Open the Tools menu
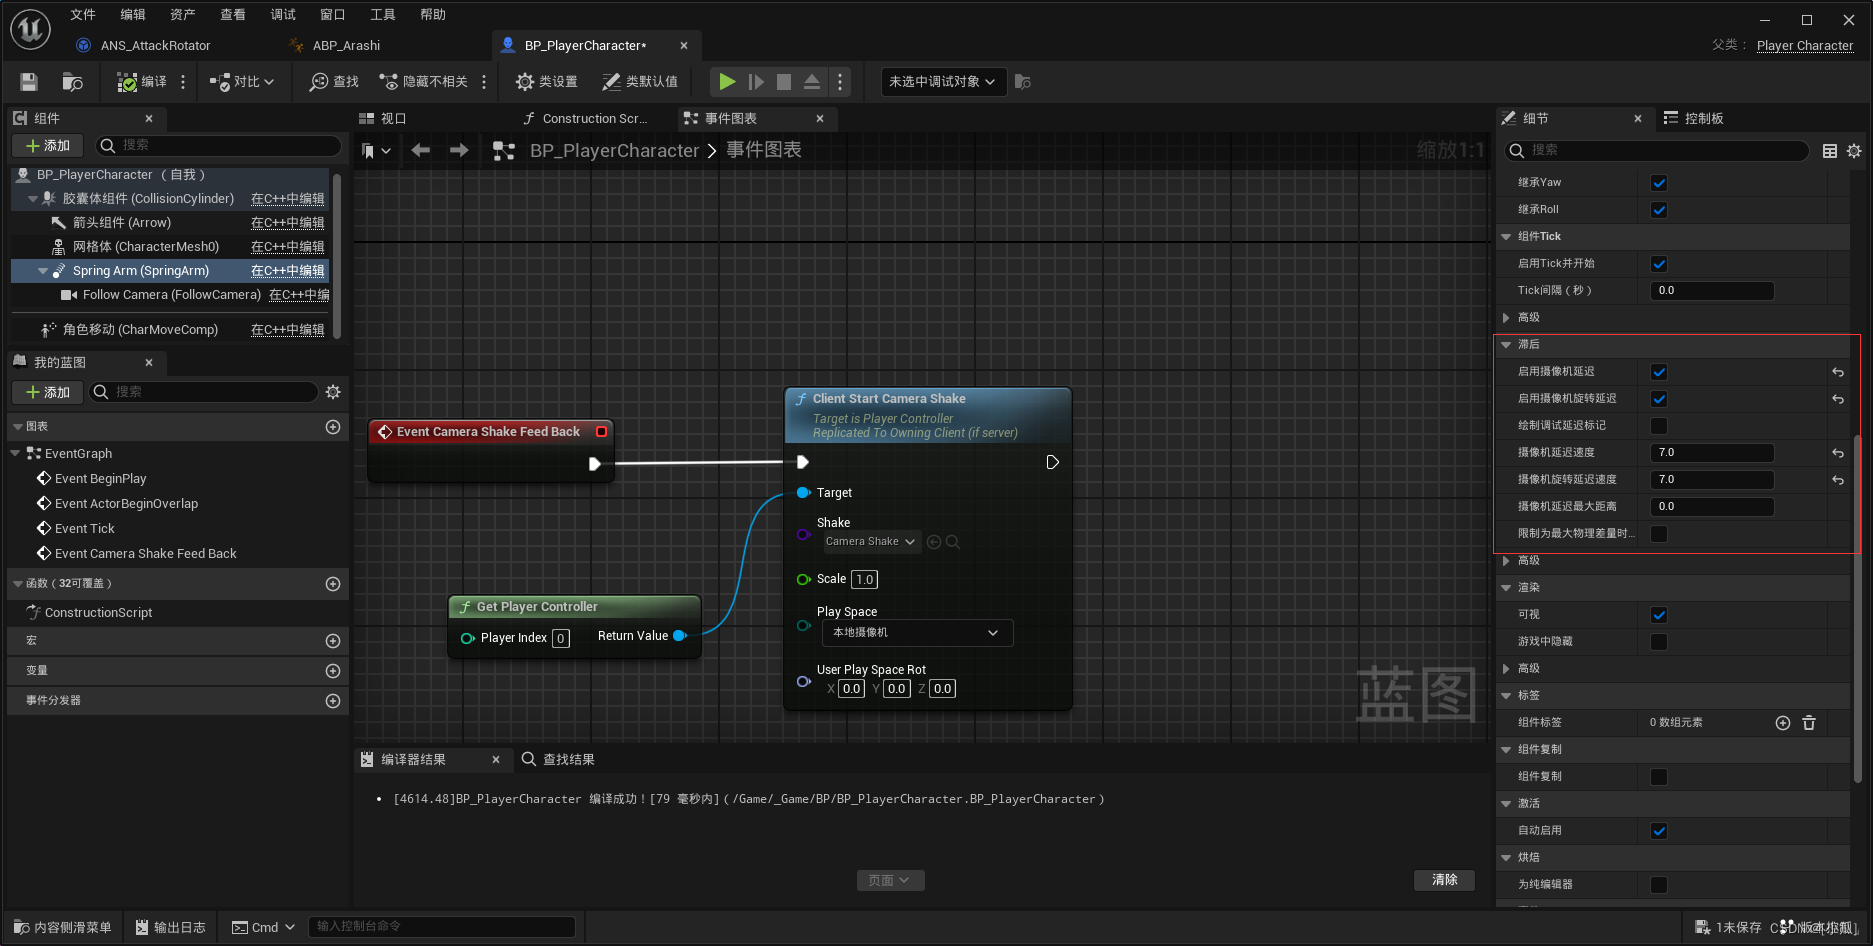This screenshot has width=1873, height=946. coord(383,15)
